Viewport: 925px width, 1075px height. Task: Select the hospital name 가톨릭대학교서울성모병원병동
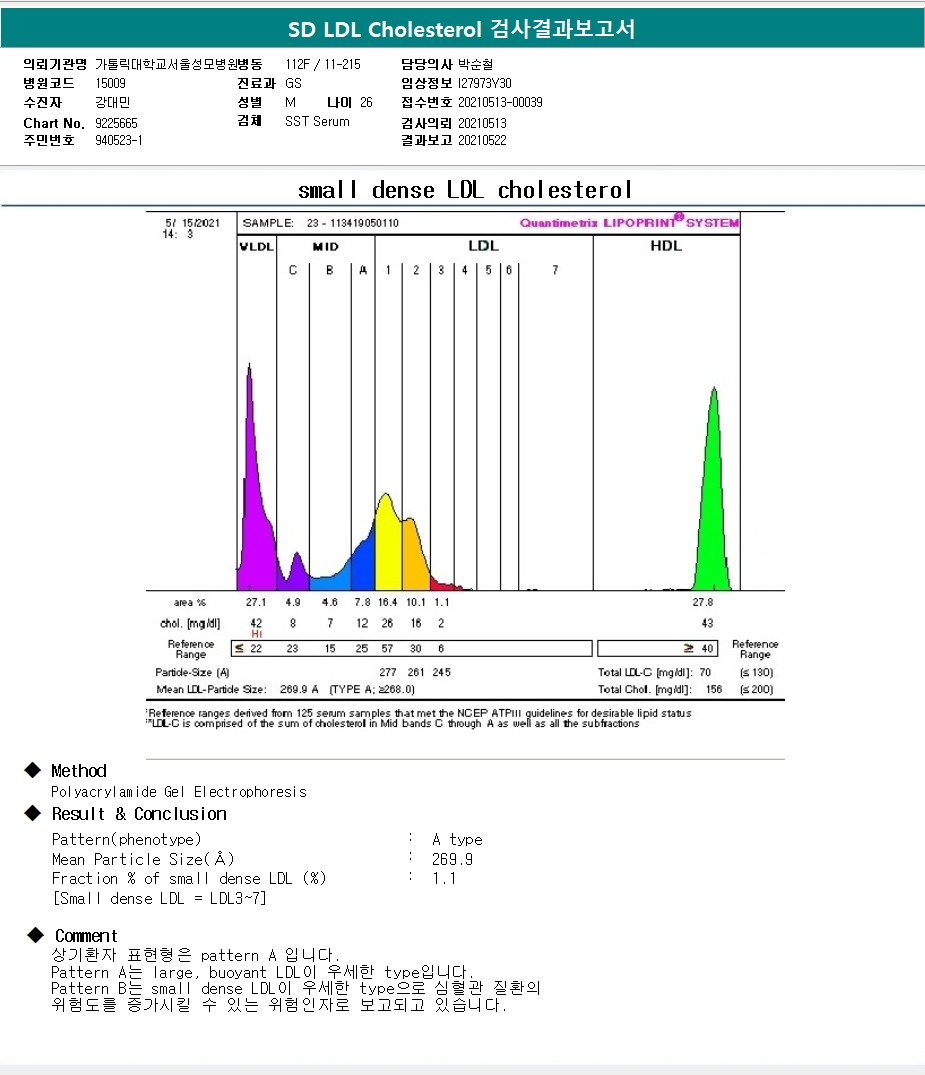[178, 64]
